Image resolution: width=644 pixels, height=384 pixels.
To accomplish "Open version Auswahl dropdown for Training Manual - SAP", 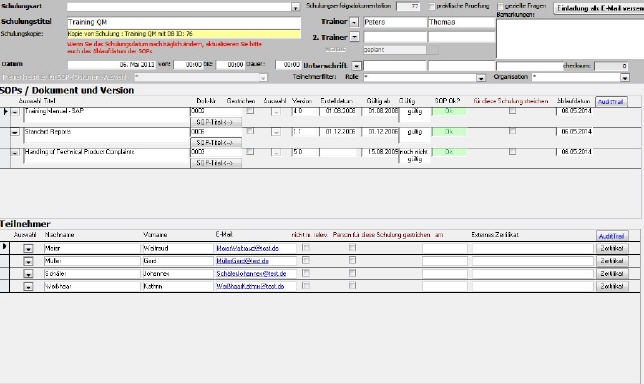I will [x=276, y=112].
